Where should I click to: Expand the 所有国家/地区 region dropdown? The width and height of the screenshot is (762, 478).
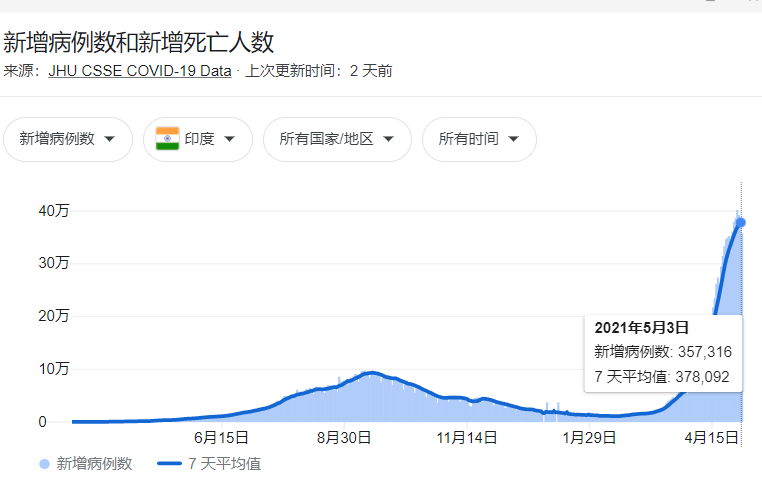(337, 139)
